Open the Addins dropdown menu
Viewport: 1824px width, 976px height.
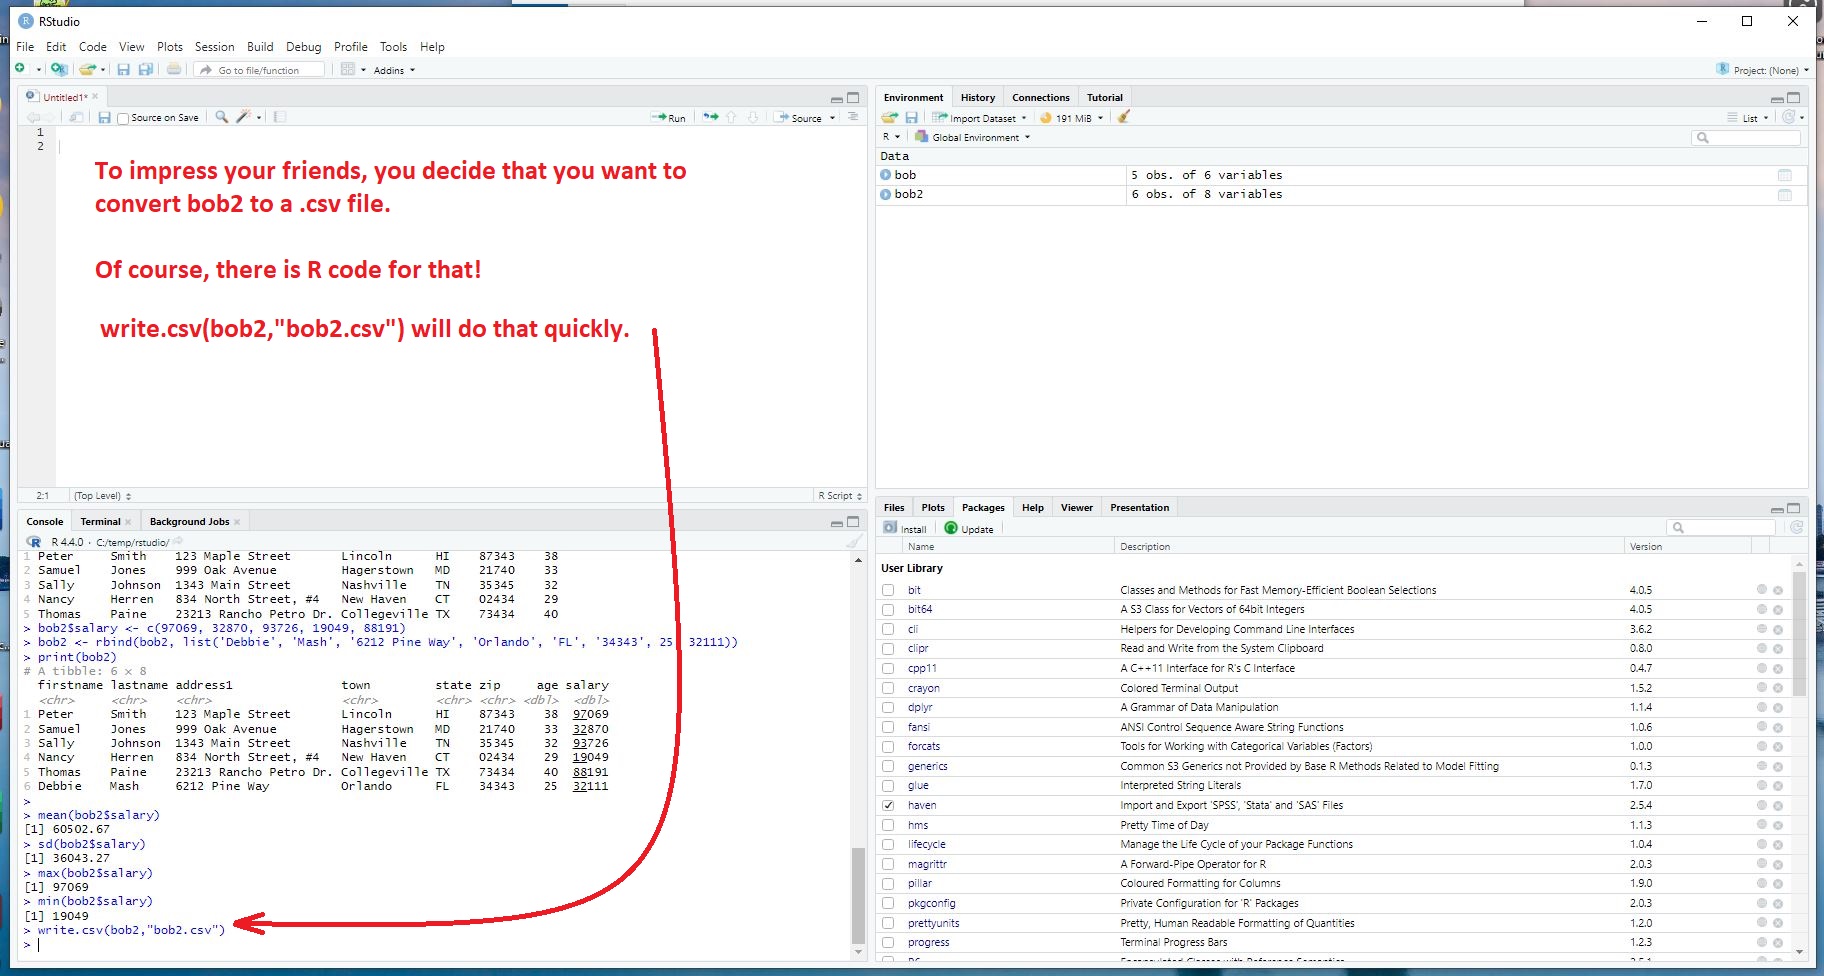393,71
